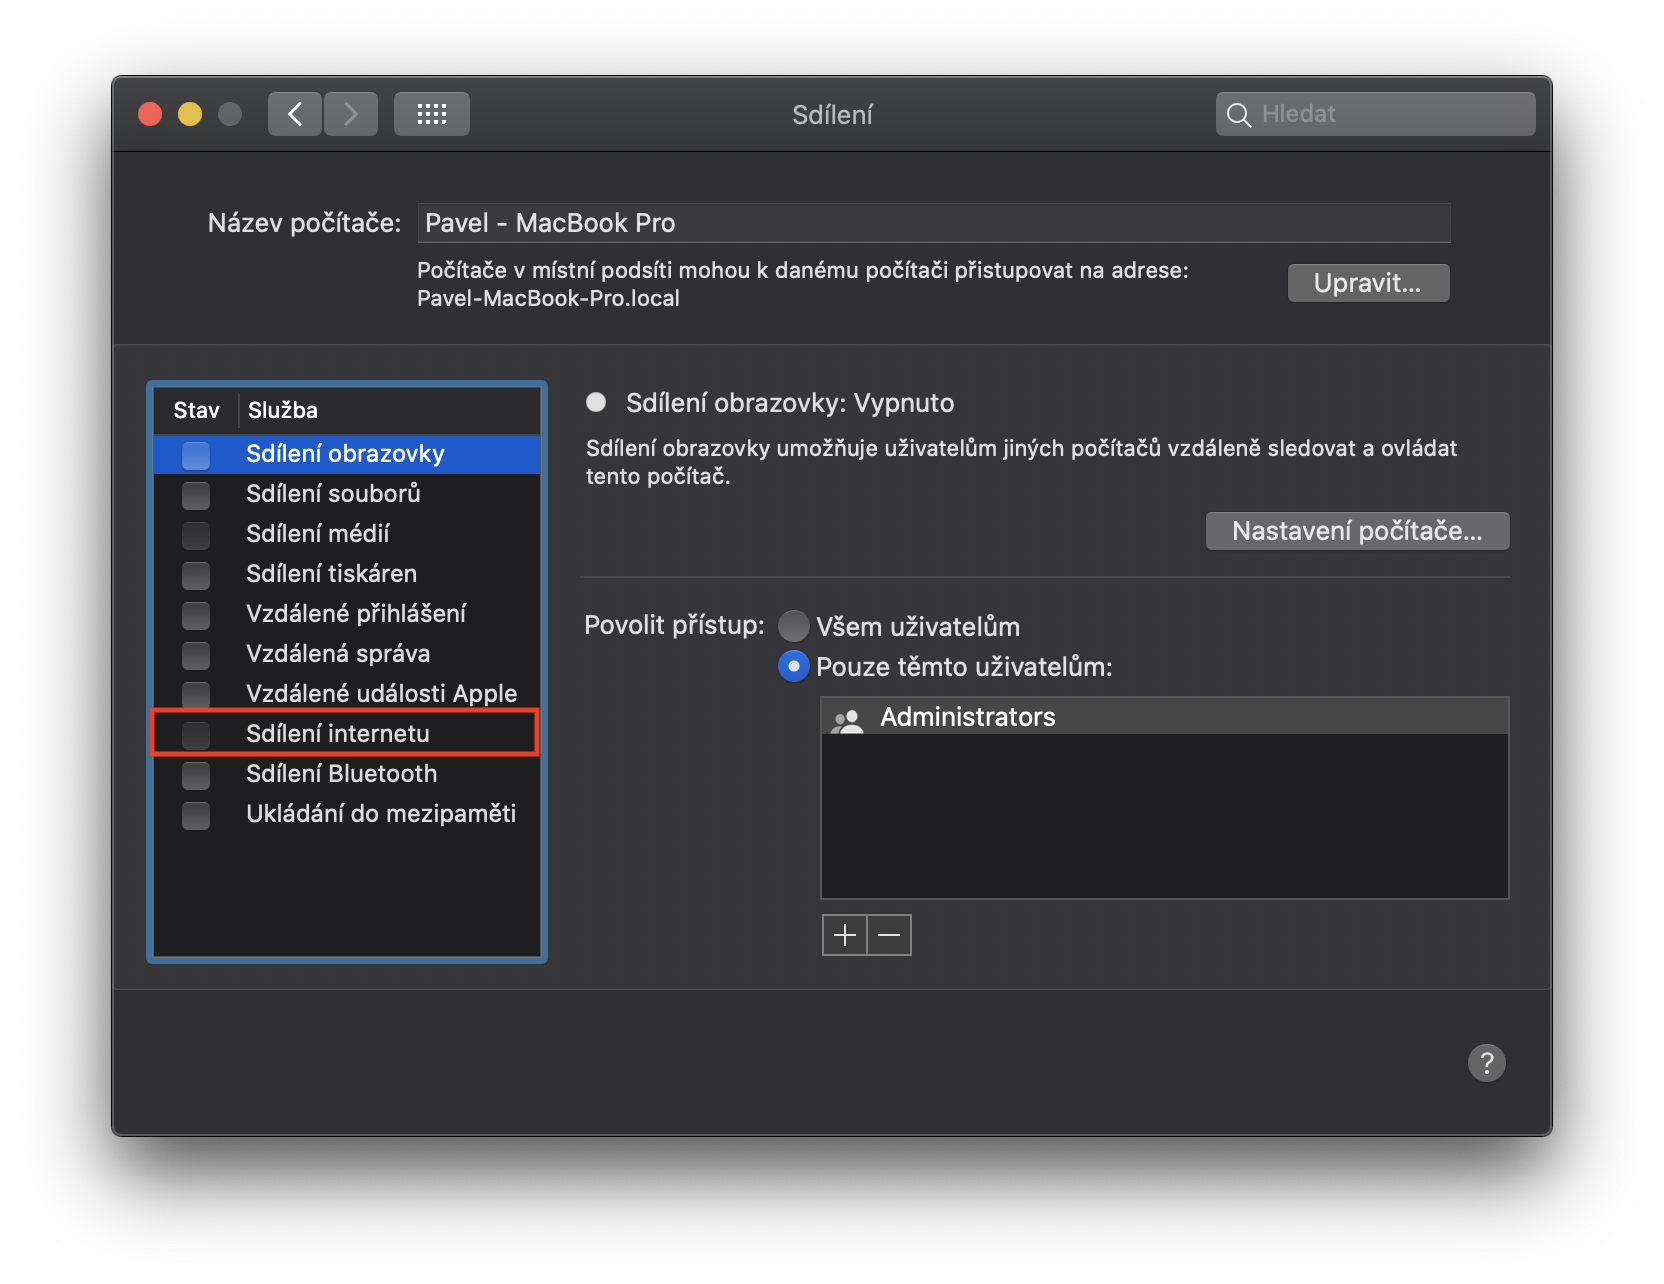Click the Název počítače text field
Image resolution: width=1664 pixels, height=1284 pixels.
click(x=932, y=223)
